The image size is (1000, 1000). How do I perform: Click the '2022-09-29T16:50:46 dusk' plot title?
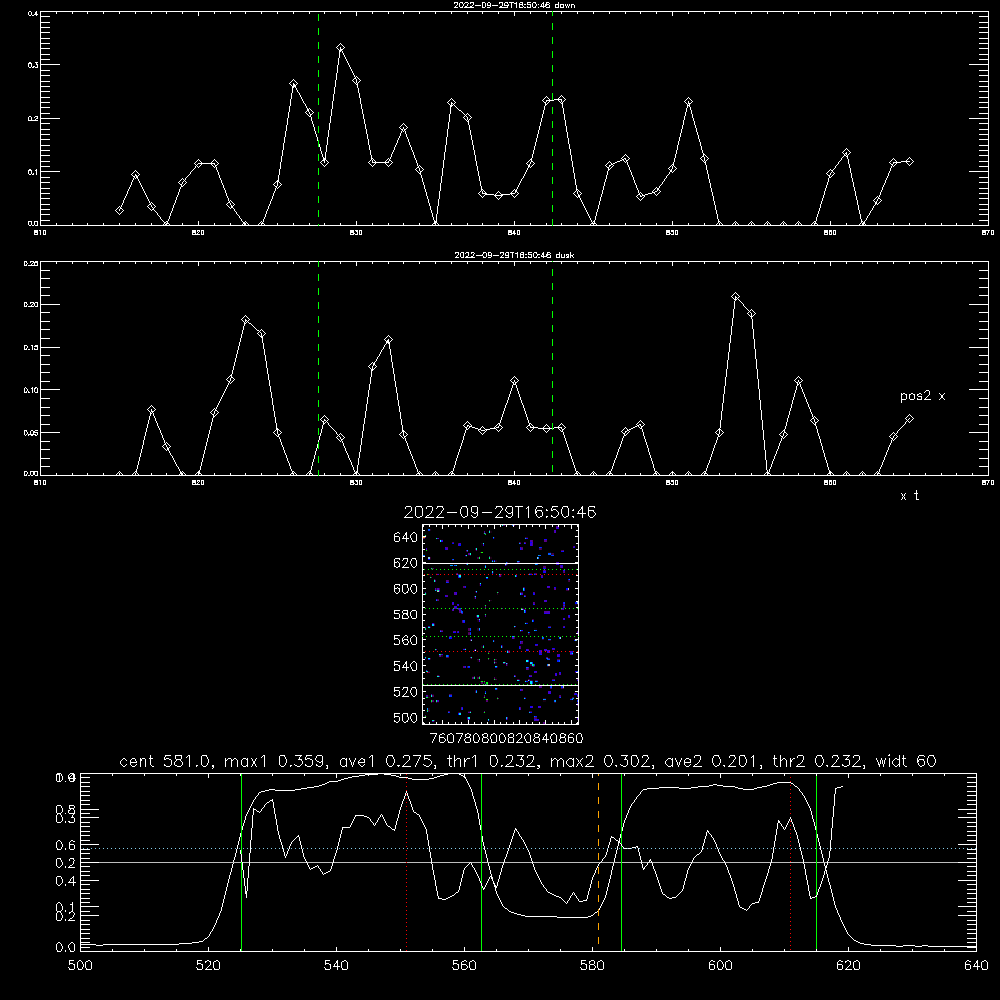pos(514,255)
